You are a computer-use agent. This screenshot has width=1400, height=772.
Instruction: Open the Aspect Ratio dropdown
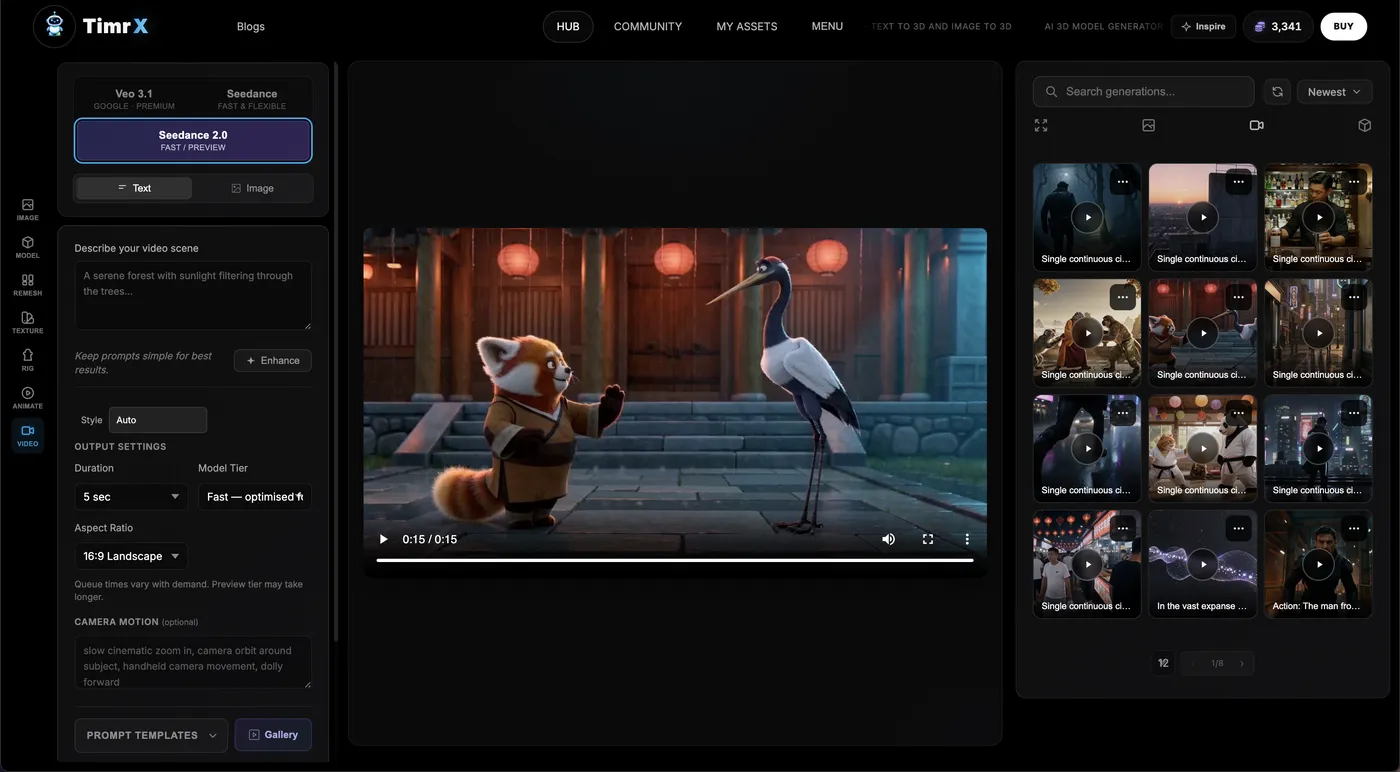click(x=131, y=556)
